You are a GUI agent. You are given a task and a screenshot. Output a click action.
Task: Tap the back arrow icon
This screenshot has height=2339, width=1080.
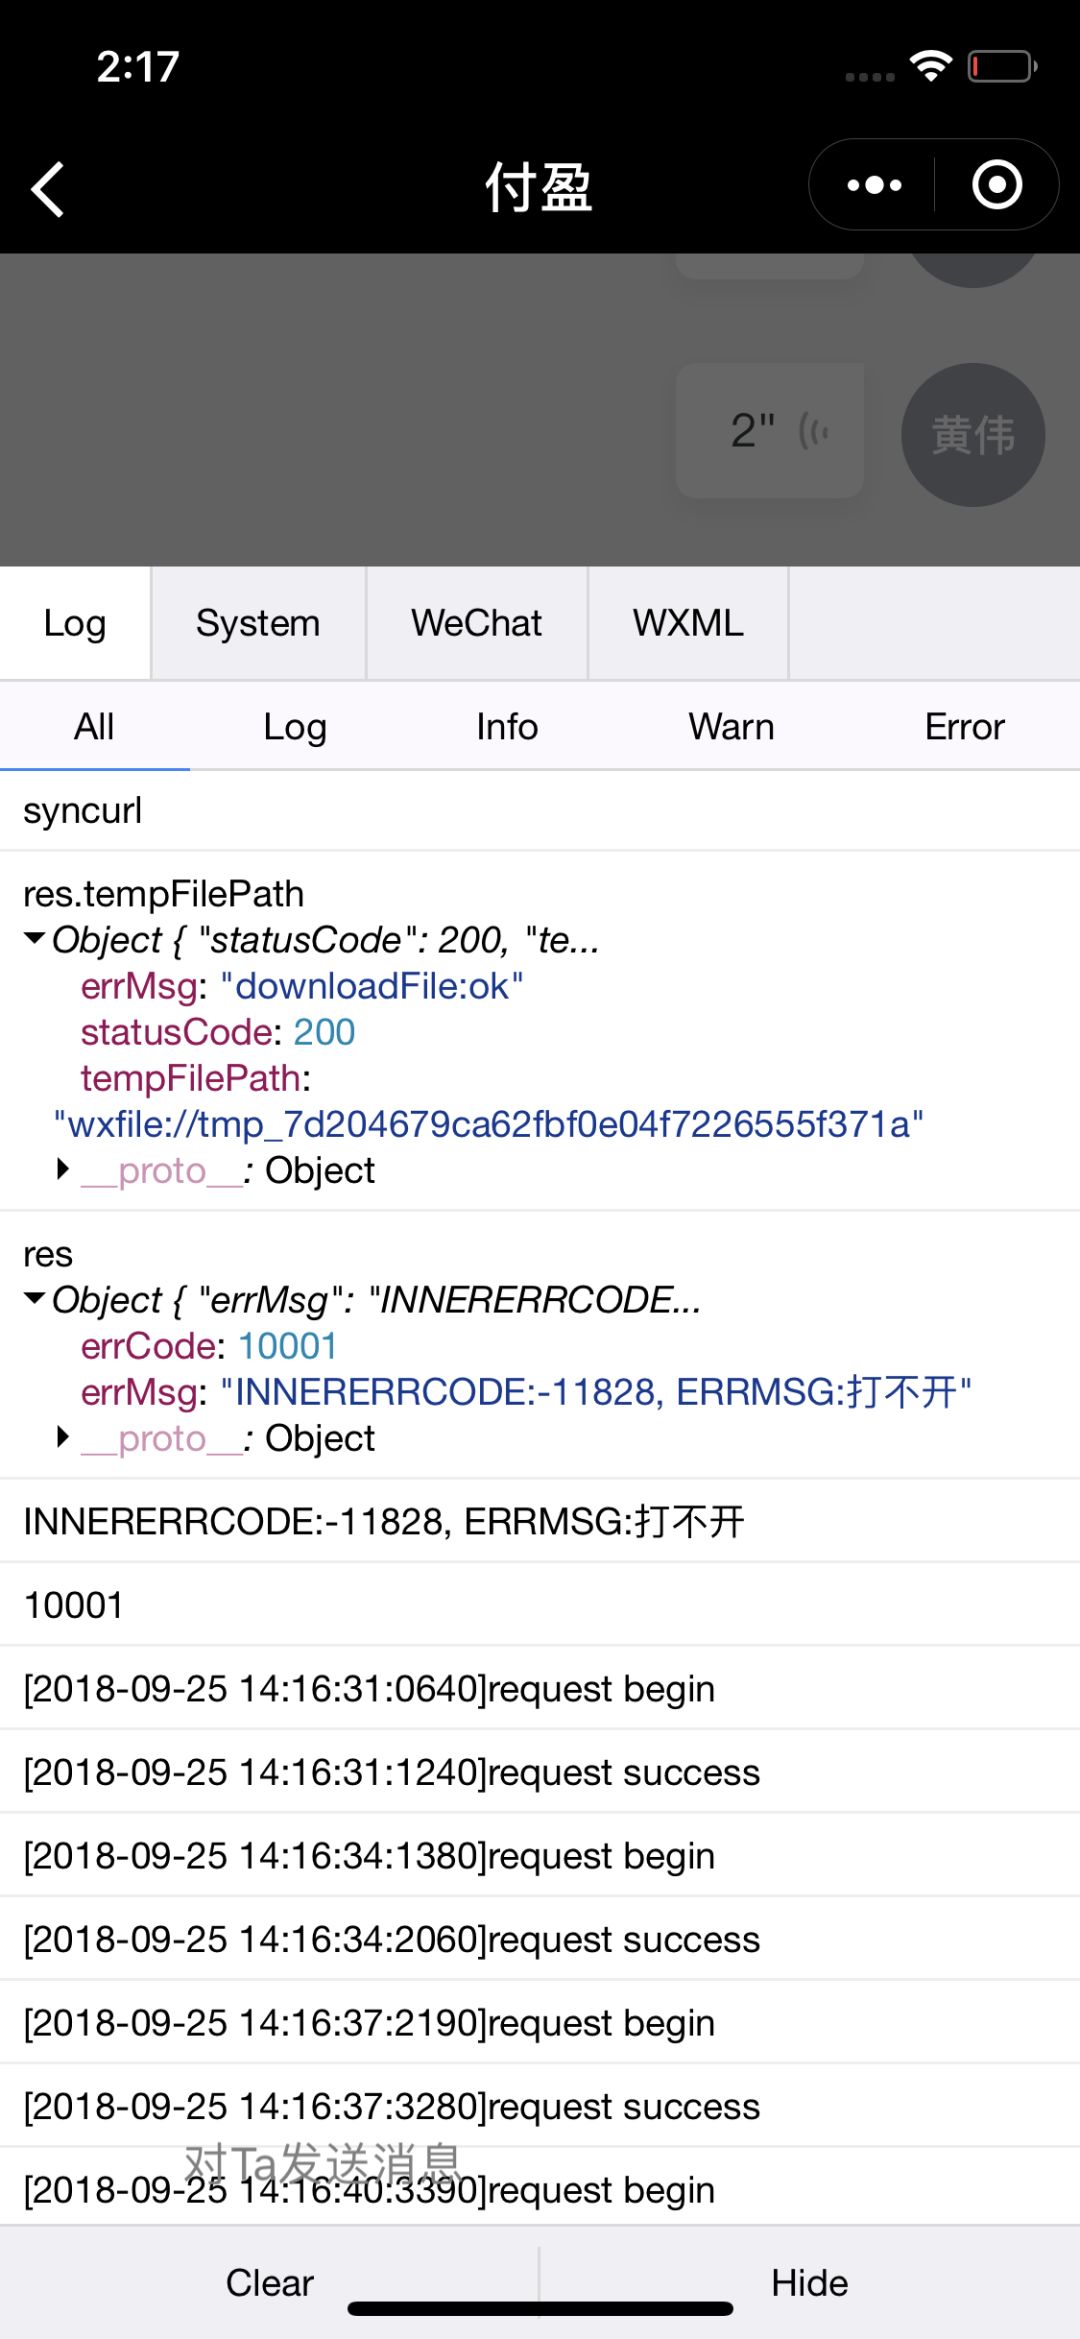pyautogui.click(x=48, y=189)
